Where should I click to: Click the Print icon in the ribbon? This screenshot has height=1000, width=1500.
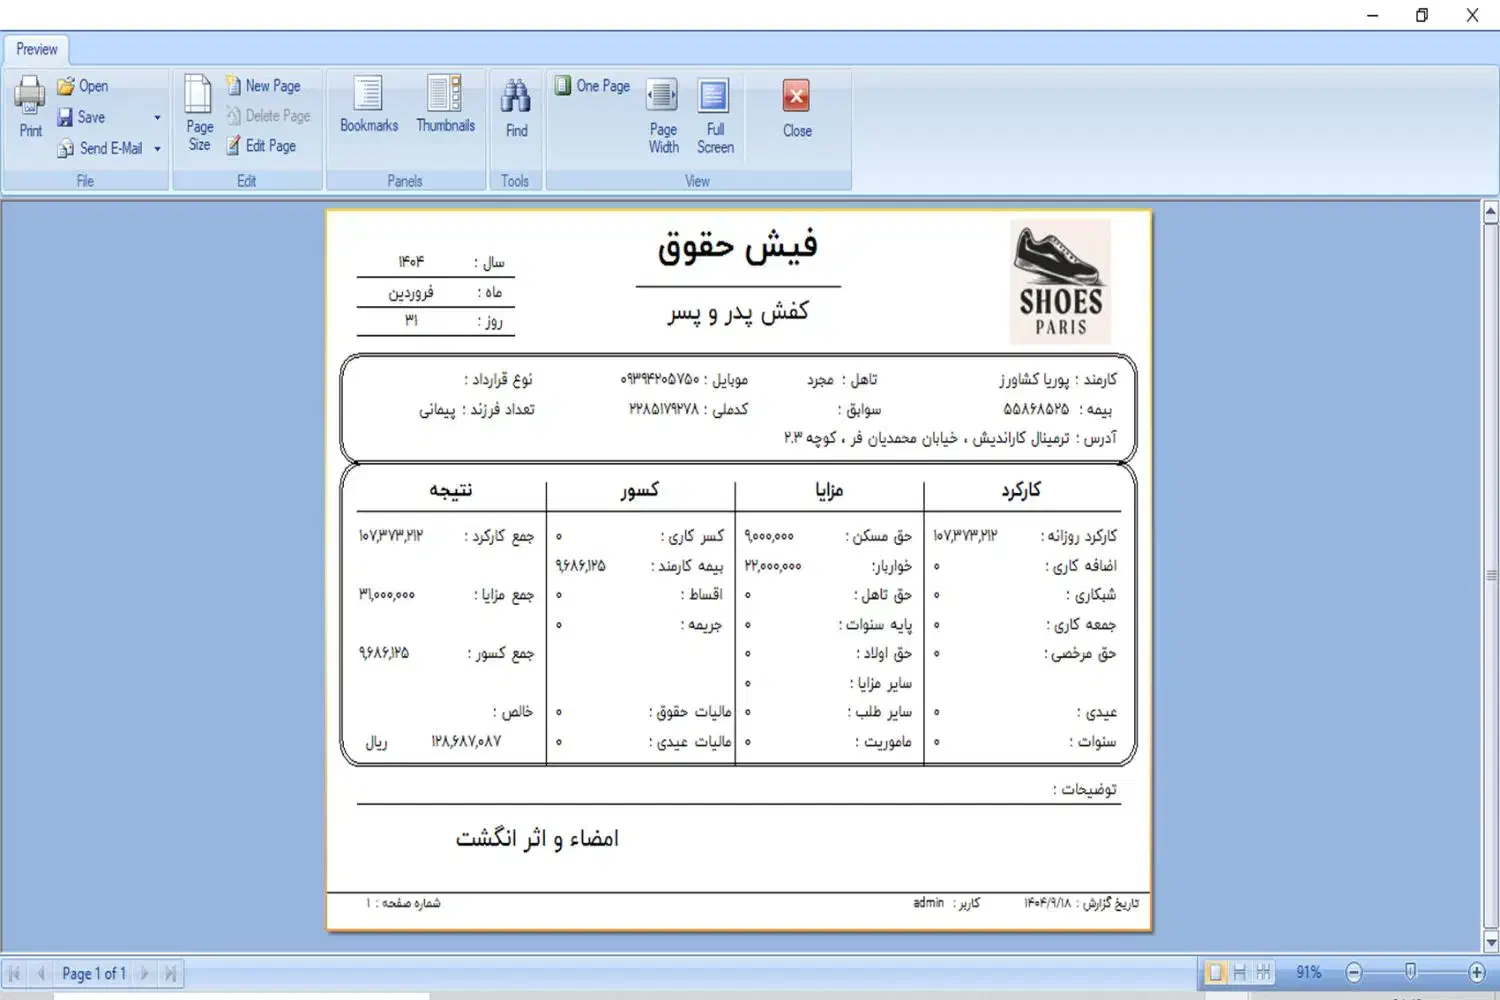coord(30,106)
